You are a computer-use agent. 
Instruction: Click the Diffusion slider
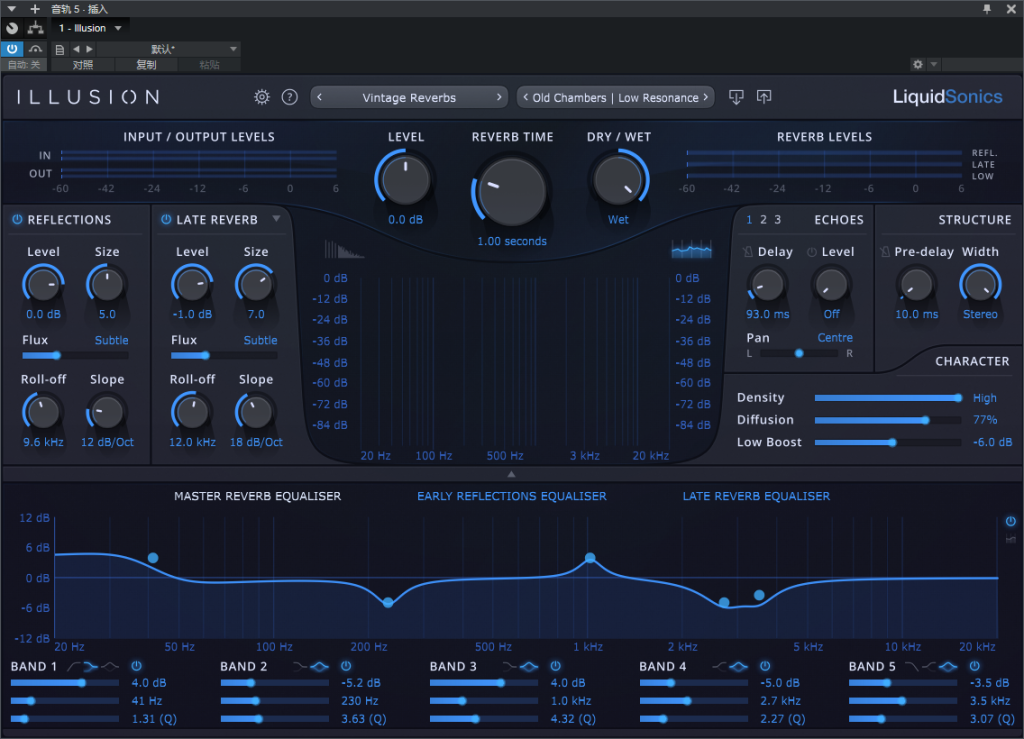coord(888,420)
